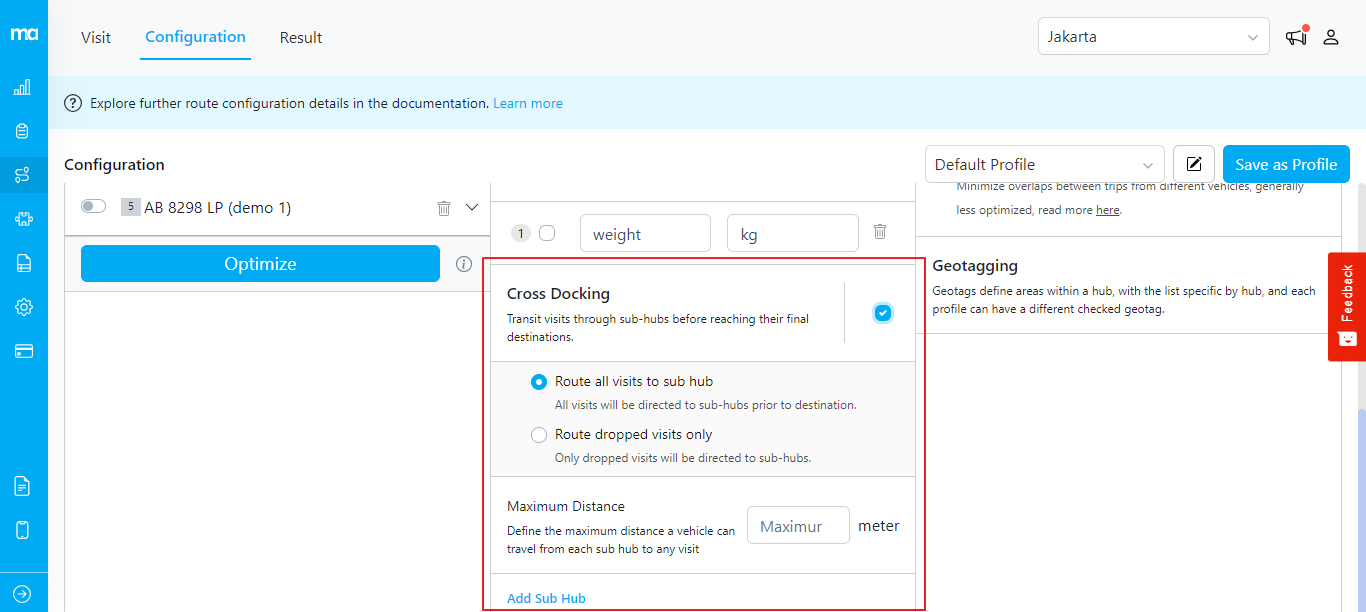Click the route optimization sidebar icon
The width and height of the screenshot is (1366, 612).
pyautogui.click(x=22, y=176)
